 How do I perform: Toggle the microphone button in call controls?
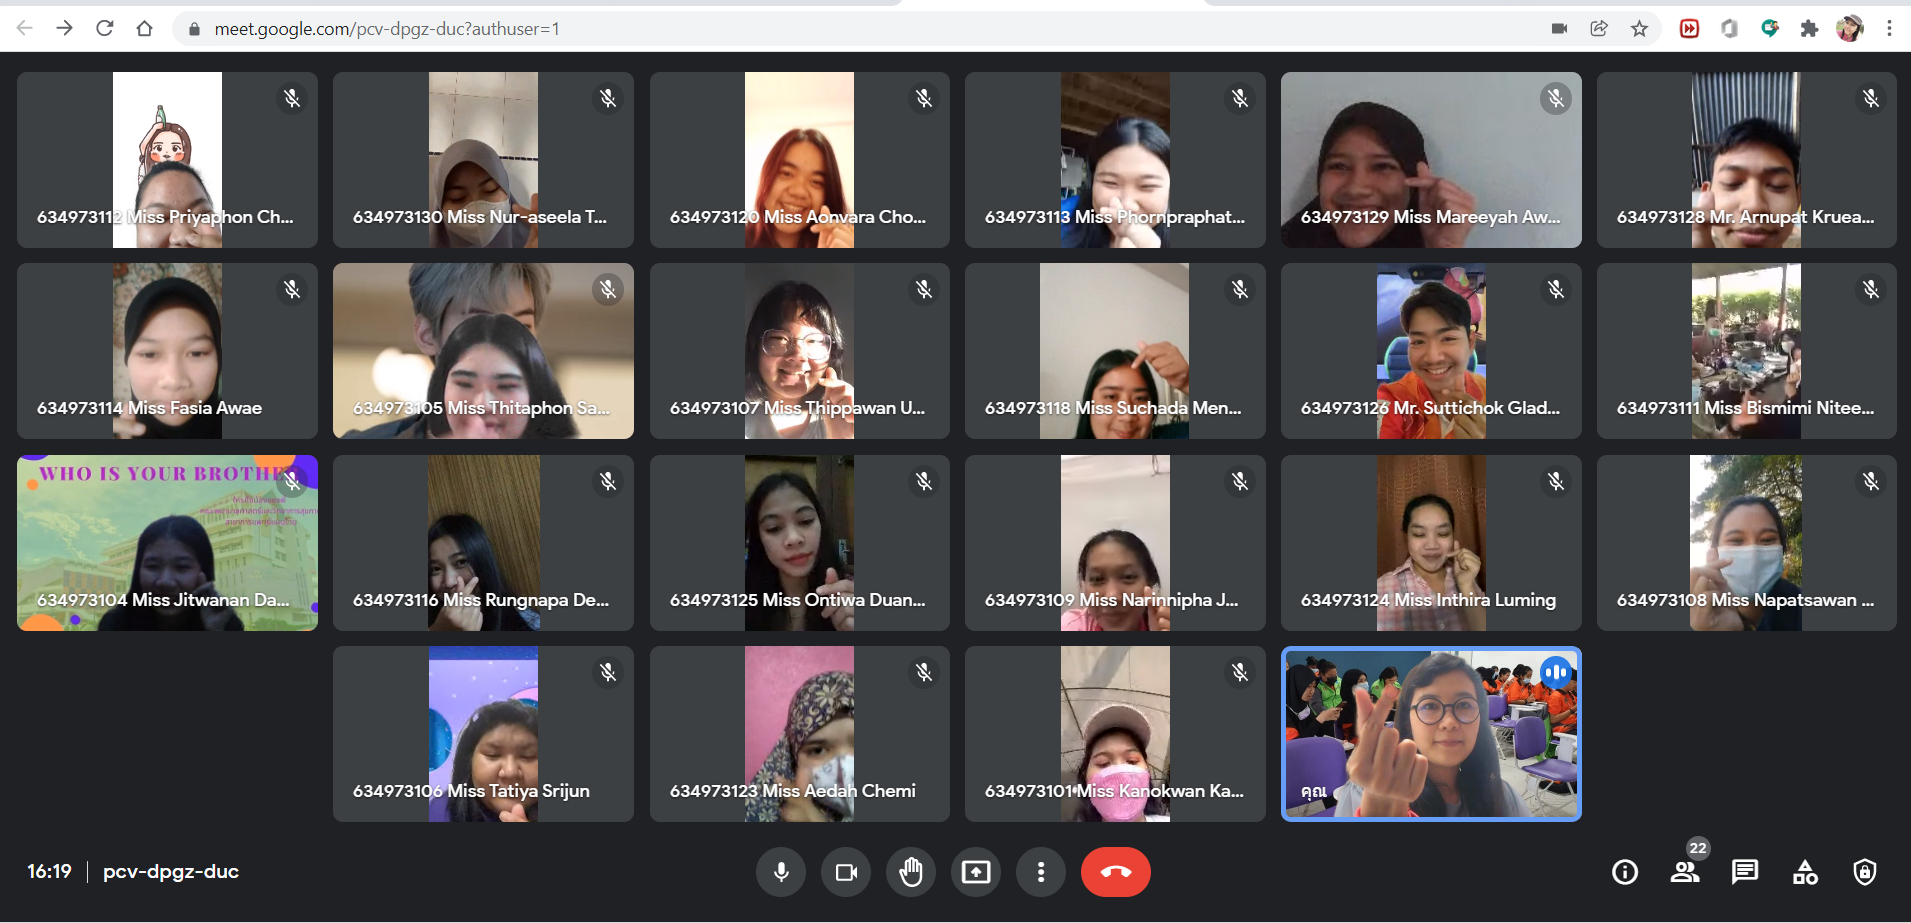[x=781, y=872]
